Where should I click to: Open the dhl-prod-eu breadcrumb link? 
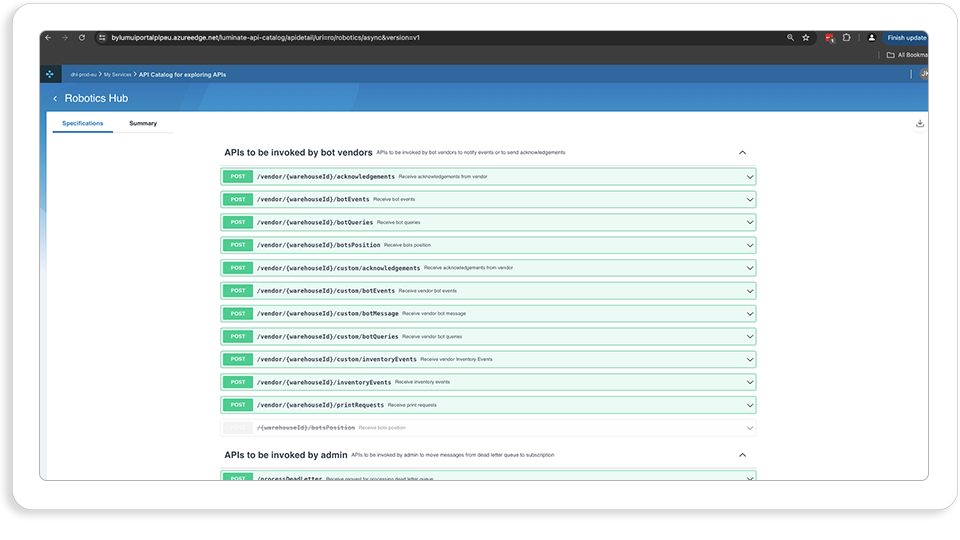(x=83, y=75)
